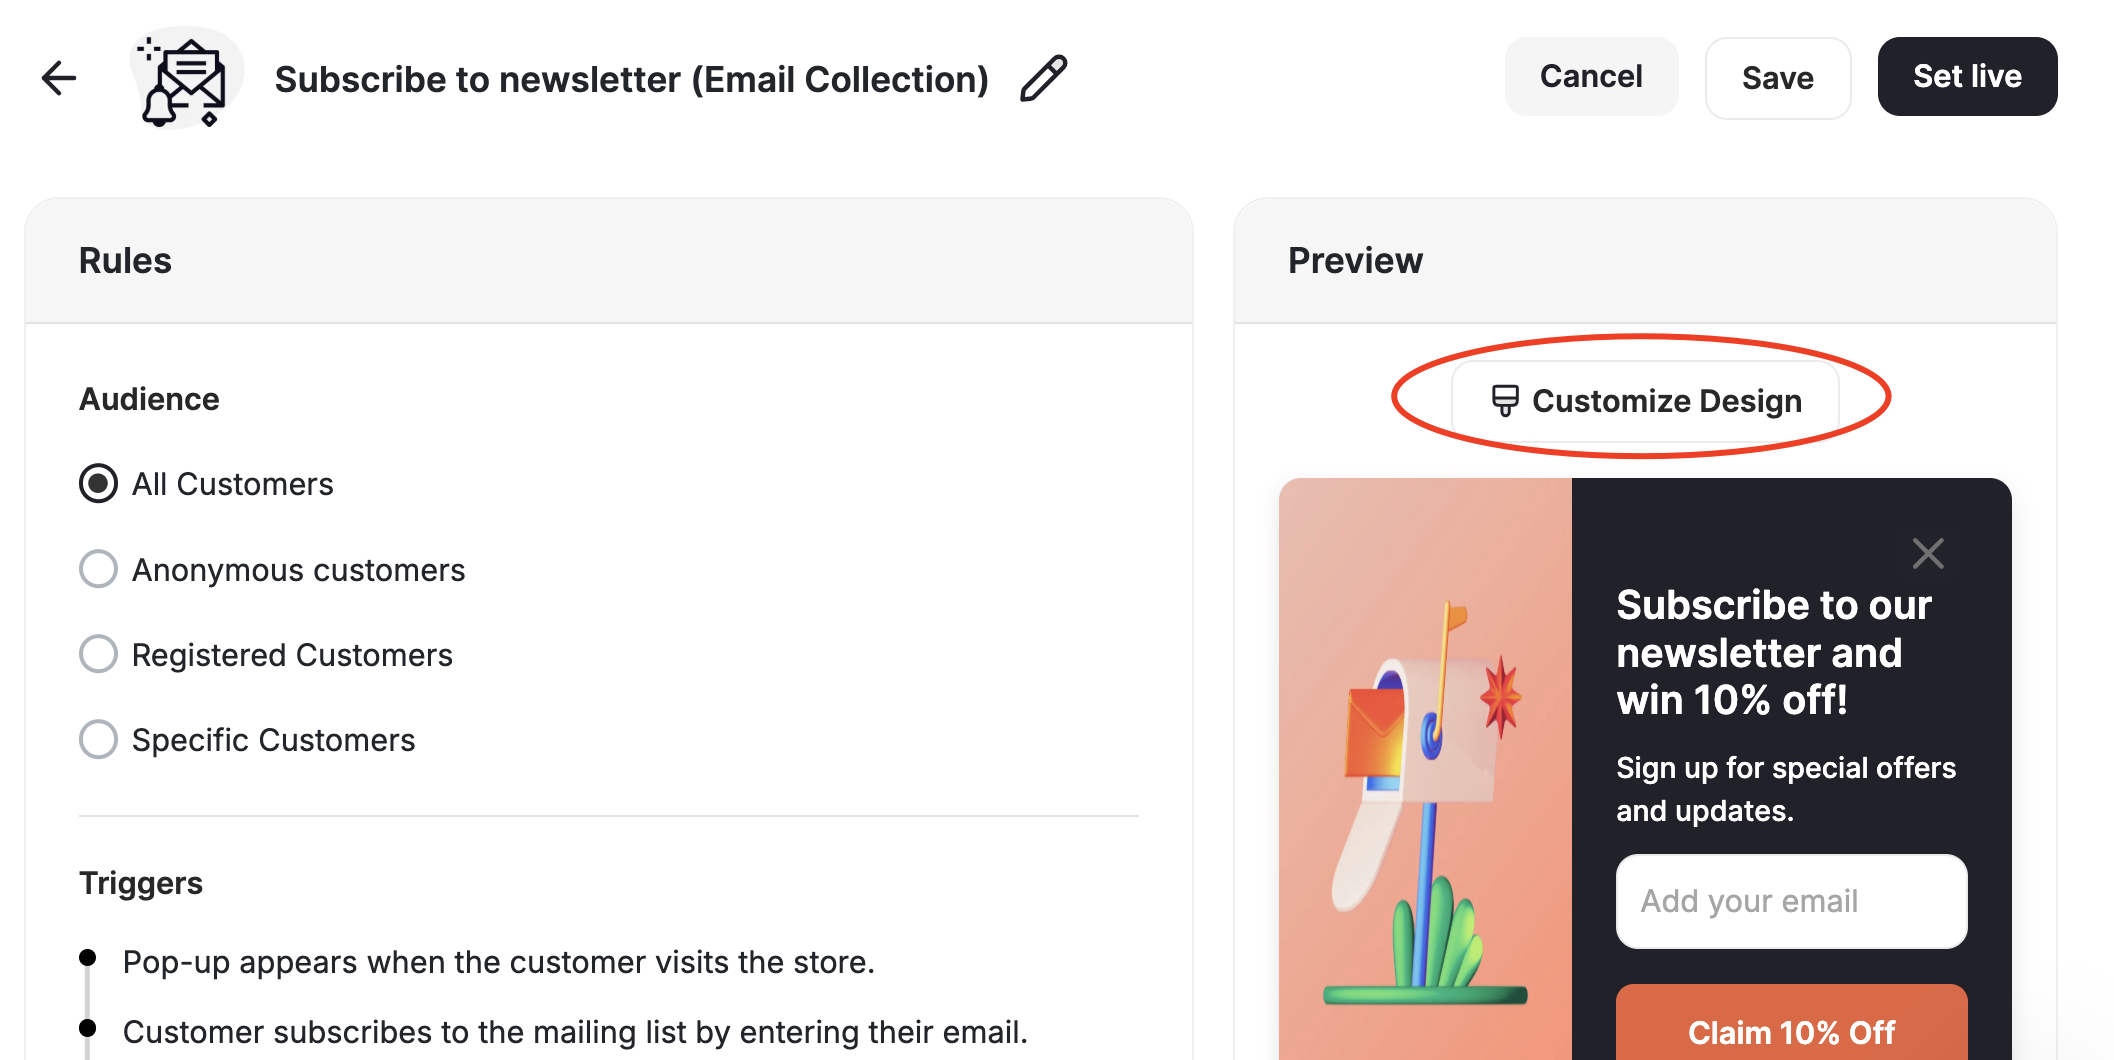The image size is (2114, 1060).
Task: Click the paintbrush icon on Customize Design
Action: (1504, 399)
